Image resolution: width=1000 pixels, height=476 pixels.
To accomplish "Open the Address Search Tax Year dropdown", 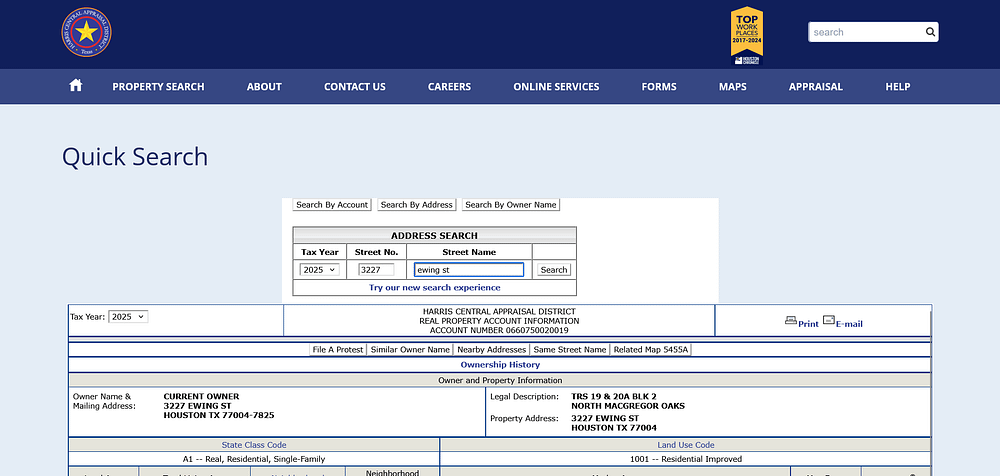I will click(x=320, y=270).
